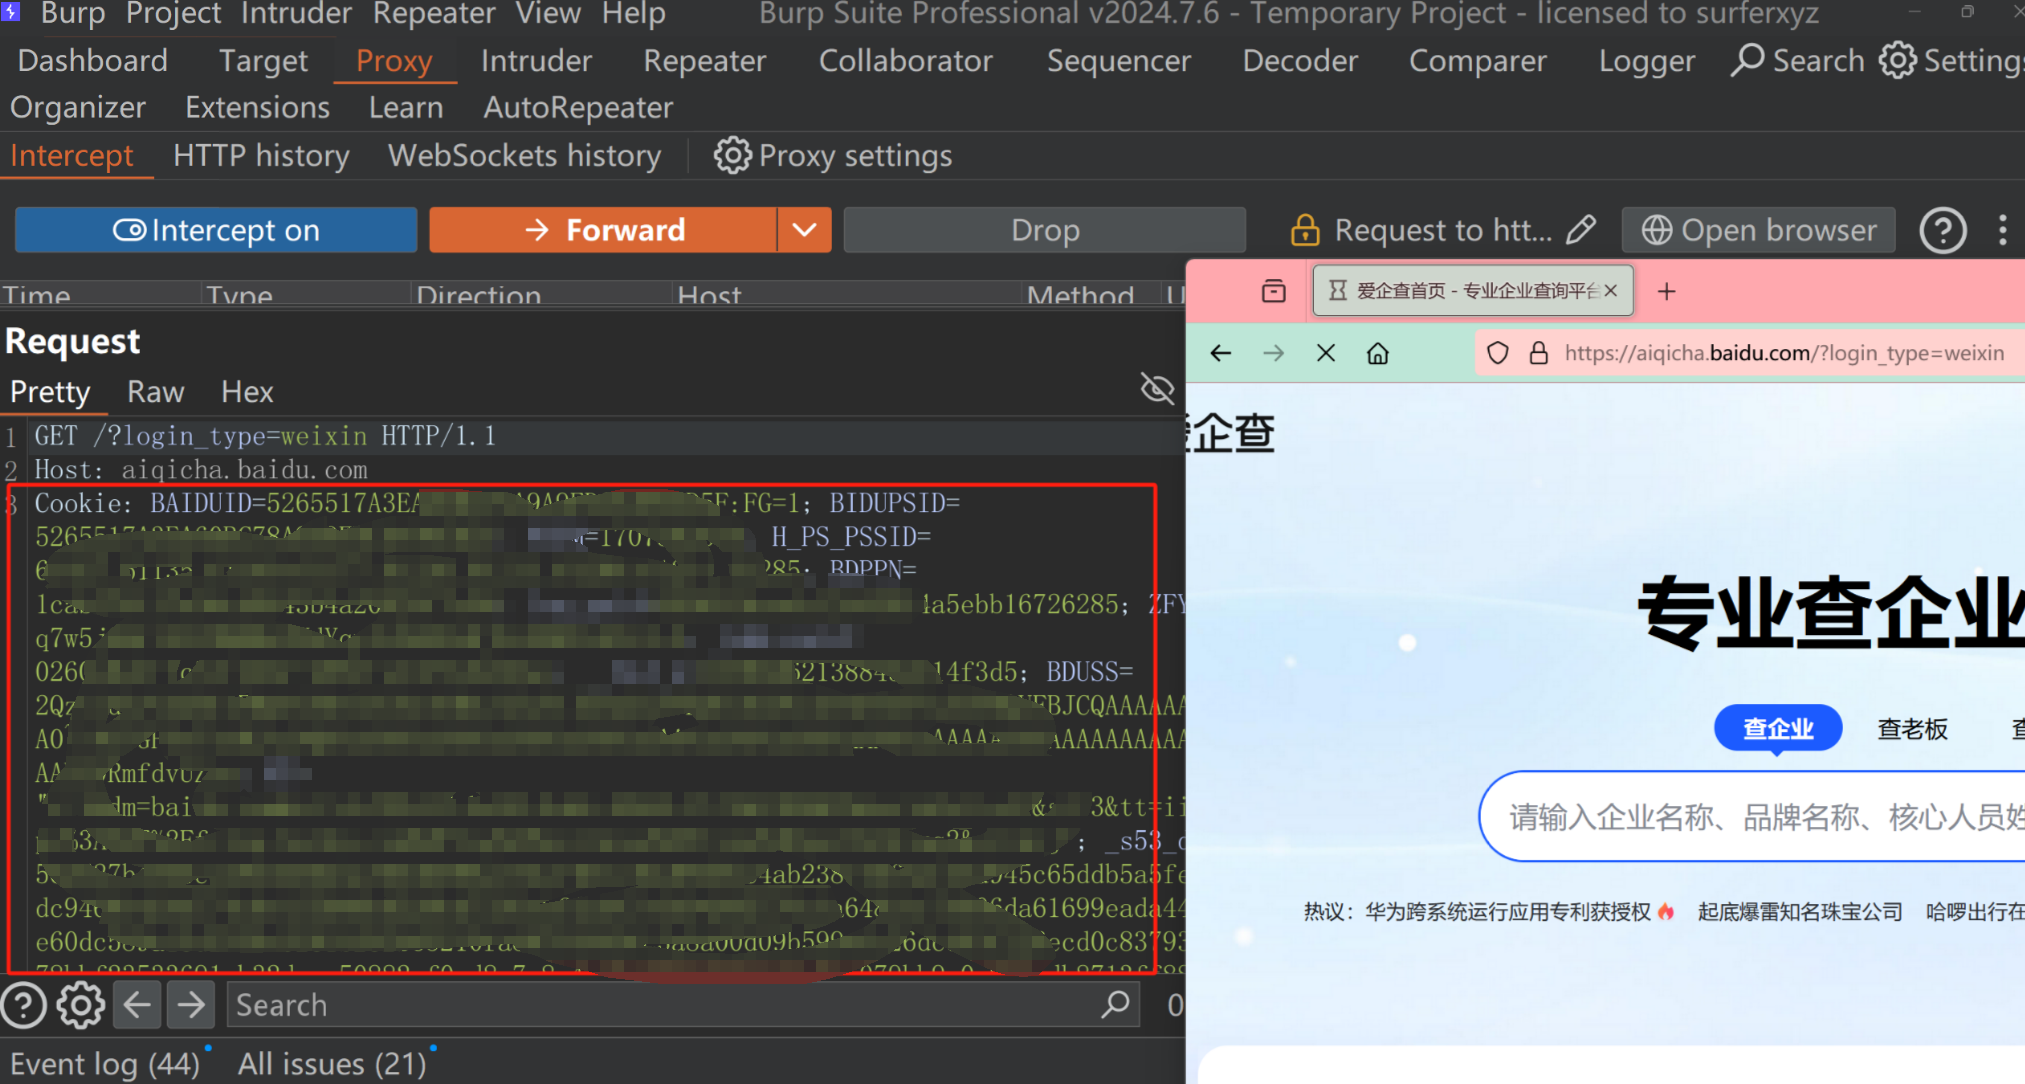Image resolution: width=2025 pixels, height=1084 pixels.
Task: Open the Decoder tab
Action: [x=1300, y=61]
